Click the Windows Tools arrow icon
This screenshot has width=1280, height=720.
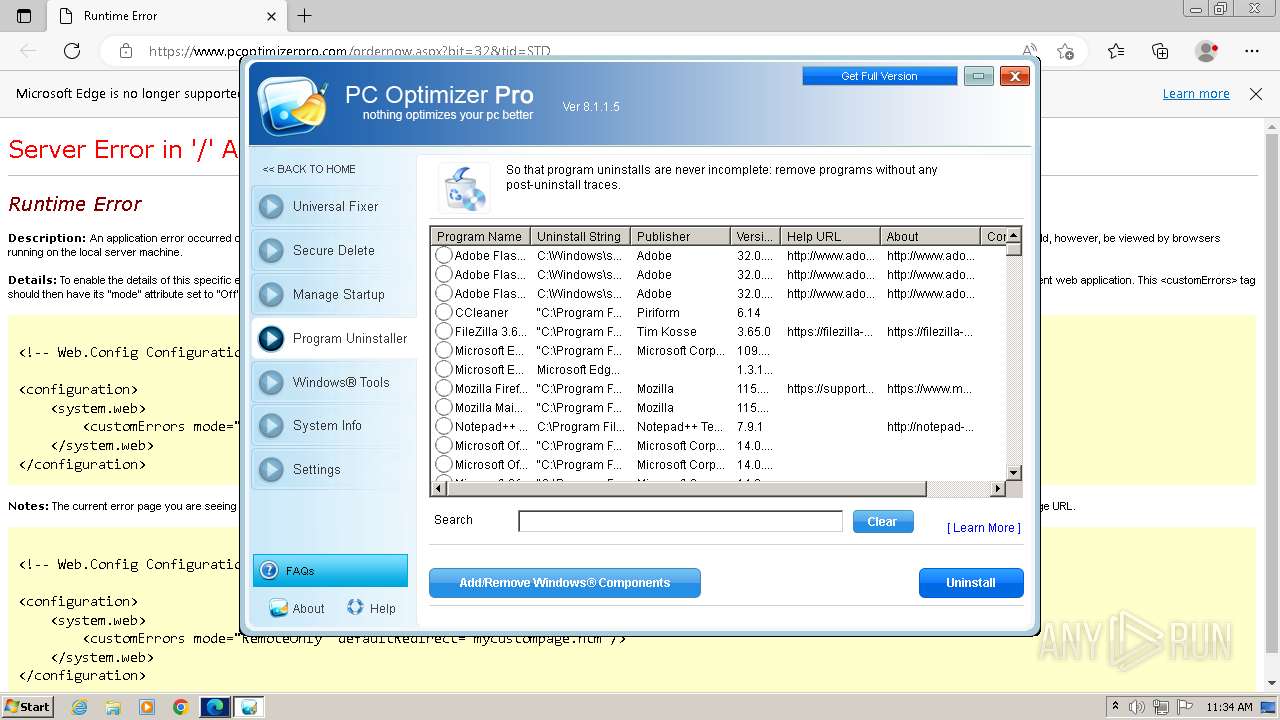click(x=271, y=383)
